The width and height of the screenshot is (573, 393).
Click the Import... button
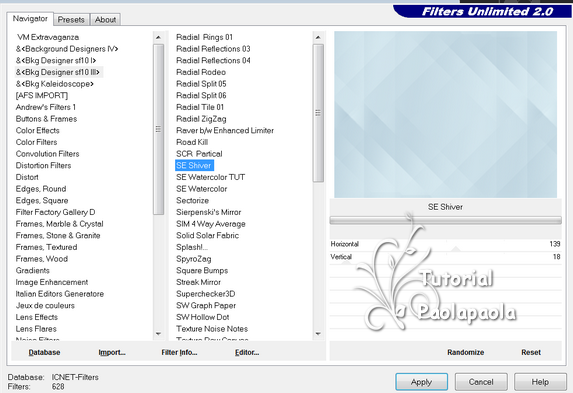click(112, 352)
